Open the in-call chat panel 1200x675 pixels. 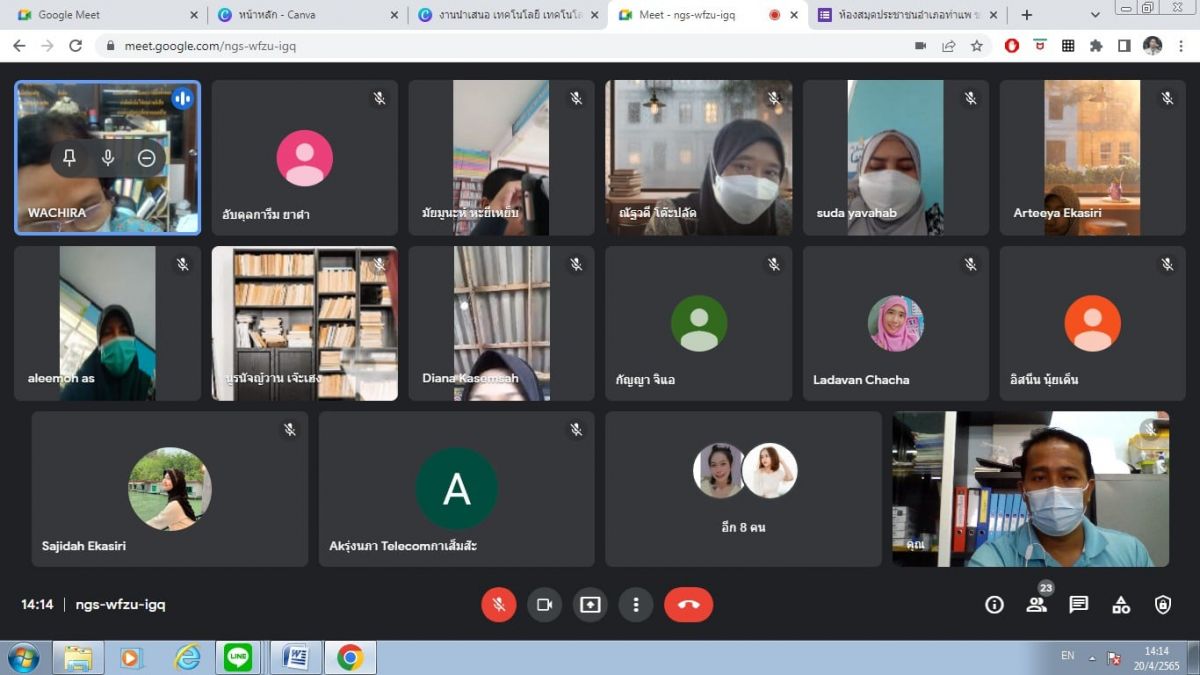point(1078,605)
